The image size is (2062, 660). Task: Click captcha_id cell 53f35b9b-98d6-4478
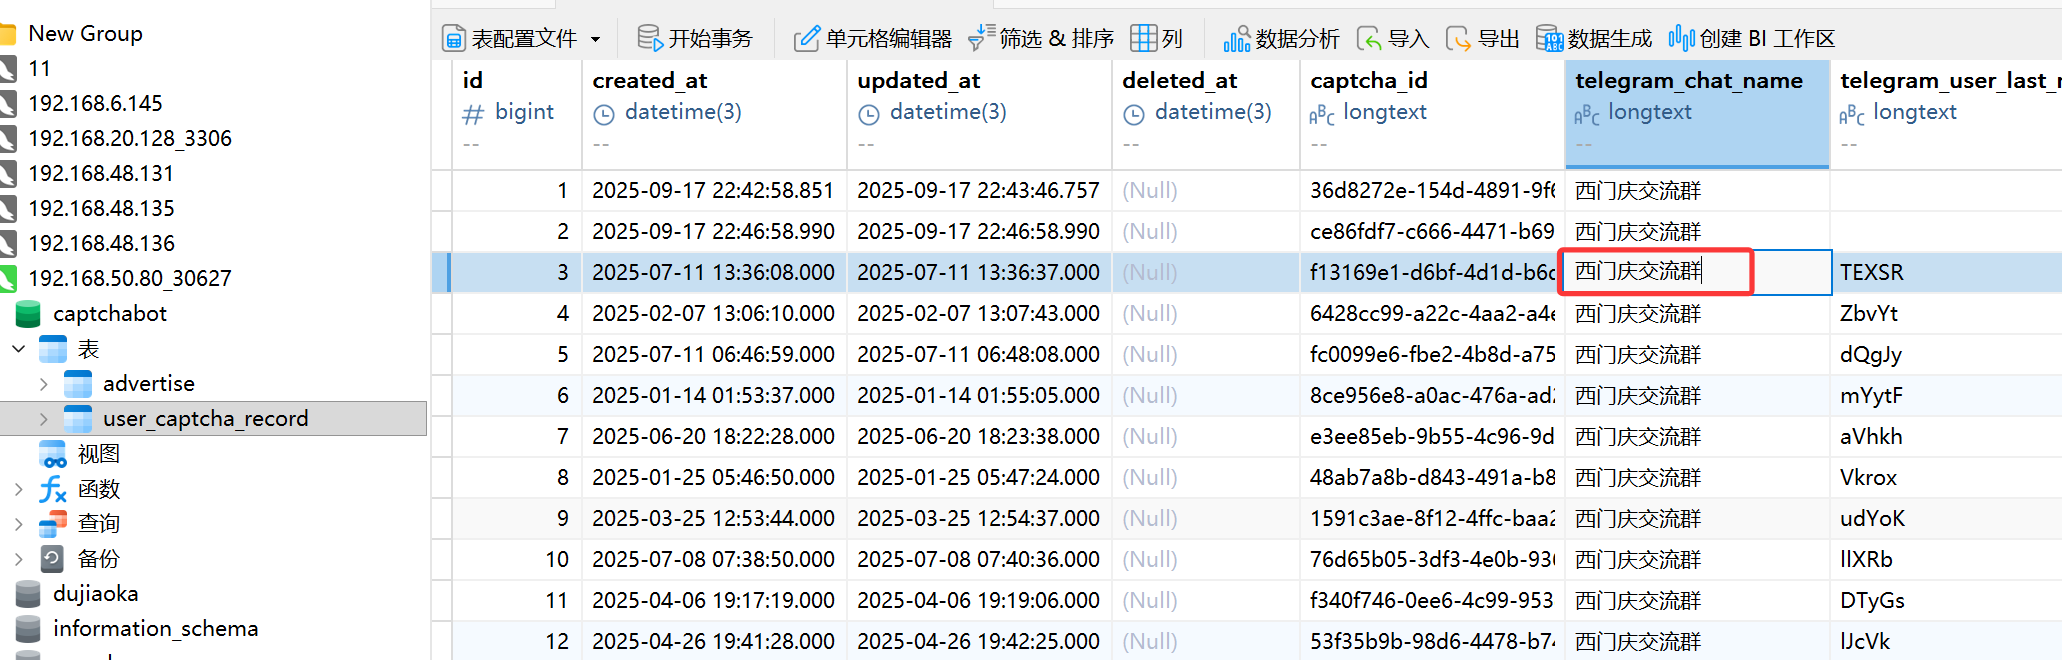pyautogui.click(x=1431, y=642)
